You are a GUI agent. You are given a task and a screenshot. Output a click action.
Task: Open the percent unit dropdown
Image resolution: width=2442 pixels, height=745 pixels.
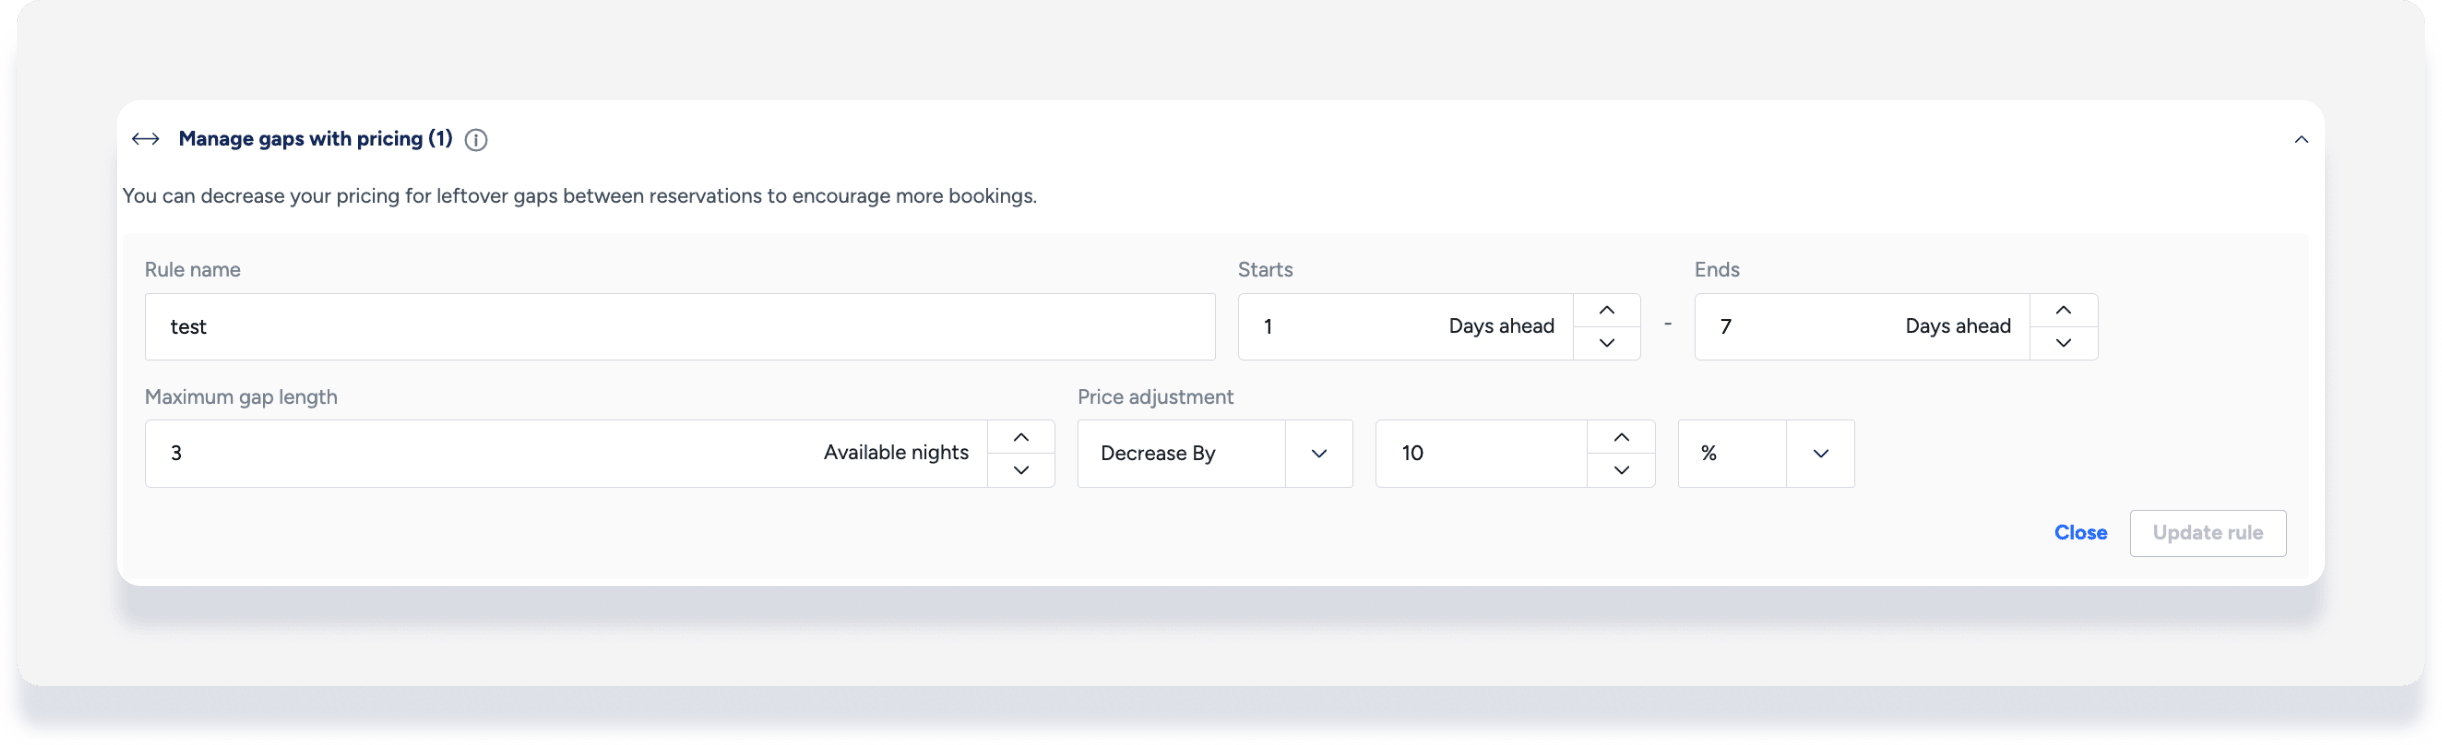point(1765,454)
